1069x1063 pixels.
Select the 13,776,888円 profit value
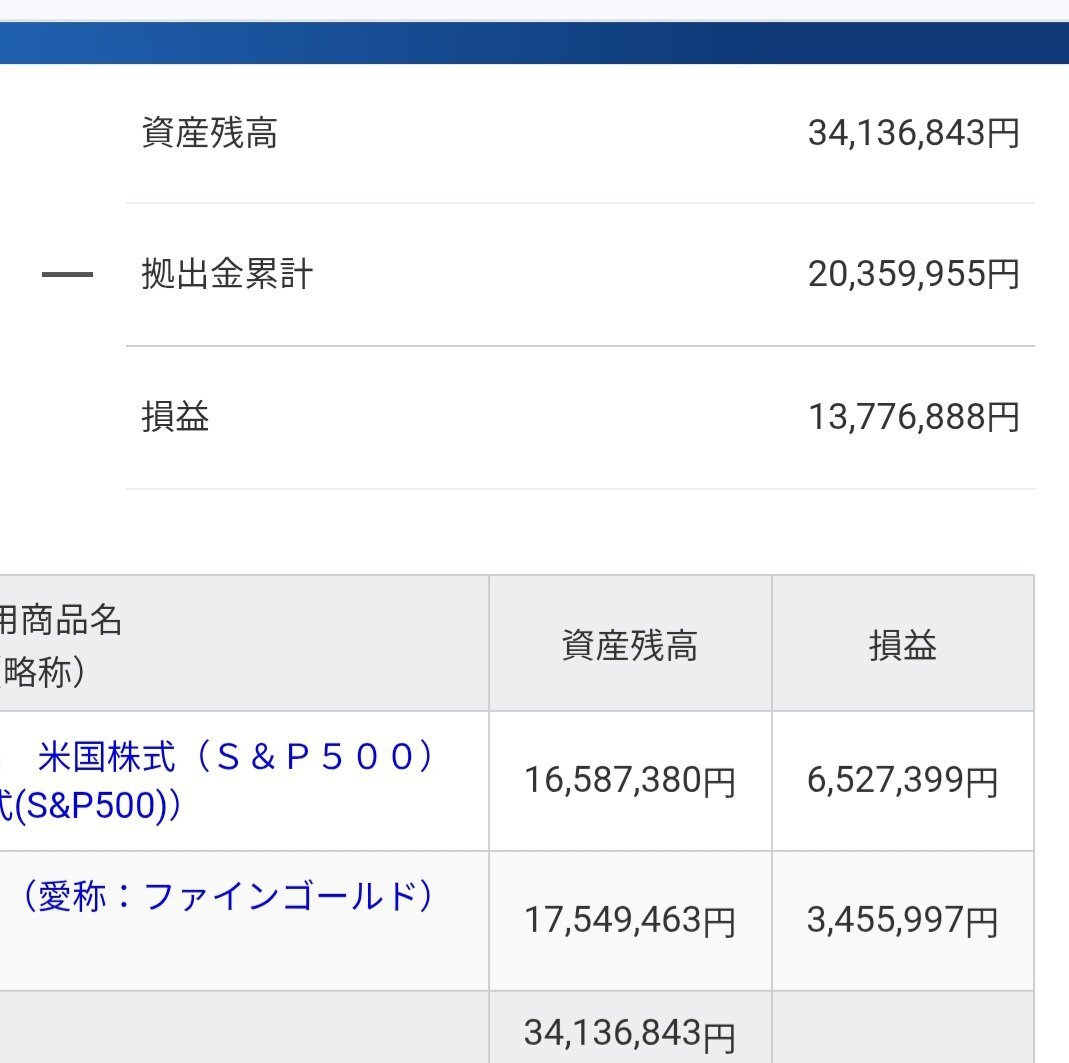pos(913,417)
